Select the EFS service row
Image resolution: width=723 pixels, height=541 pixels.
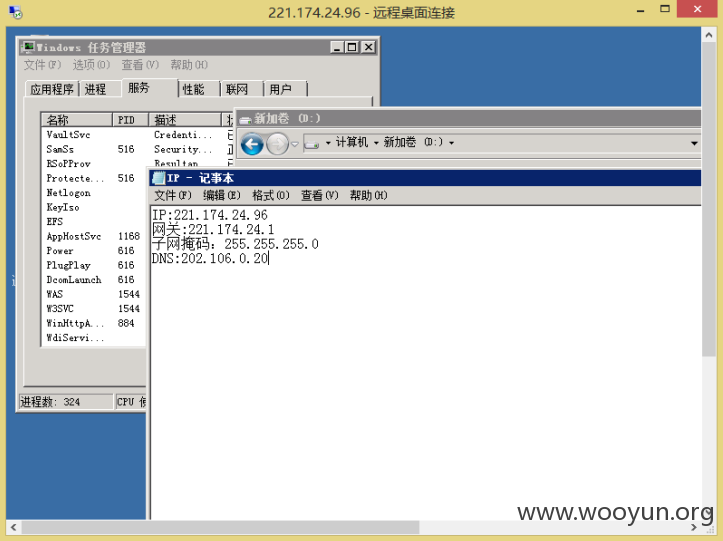(93, 221)
